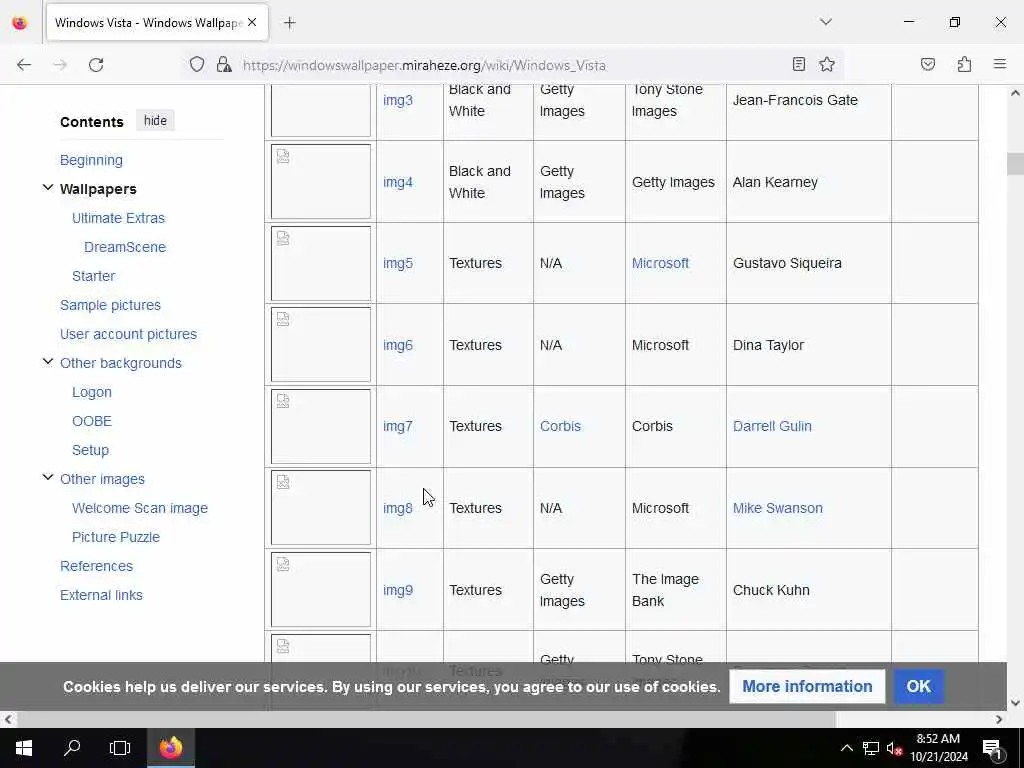Open the img3 wallpaper link
This screenshot has height=768, width=1024.
pyautogui.click(x=398, y=100)
